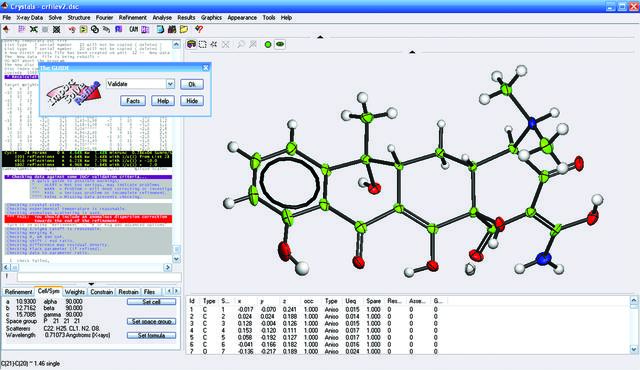Click the red undo arrow toolbar icon
Image resolution: width=640 pixels, height=370 pixels.
tap(72, 29)
